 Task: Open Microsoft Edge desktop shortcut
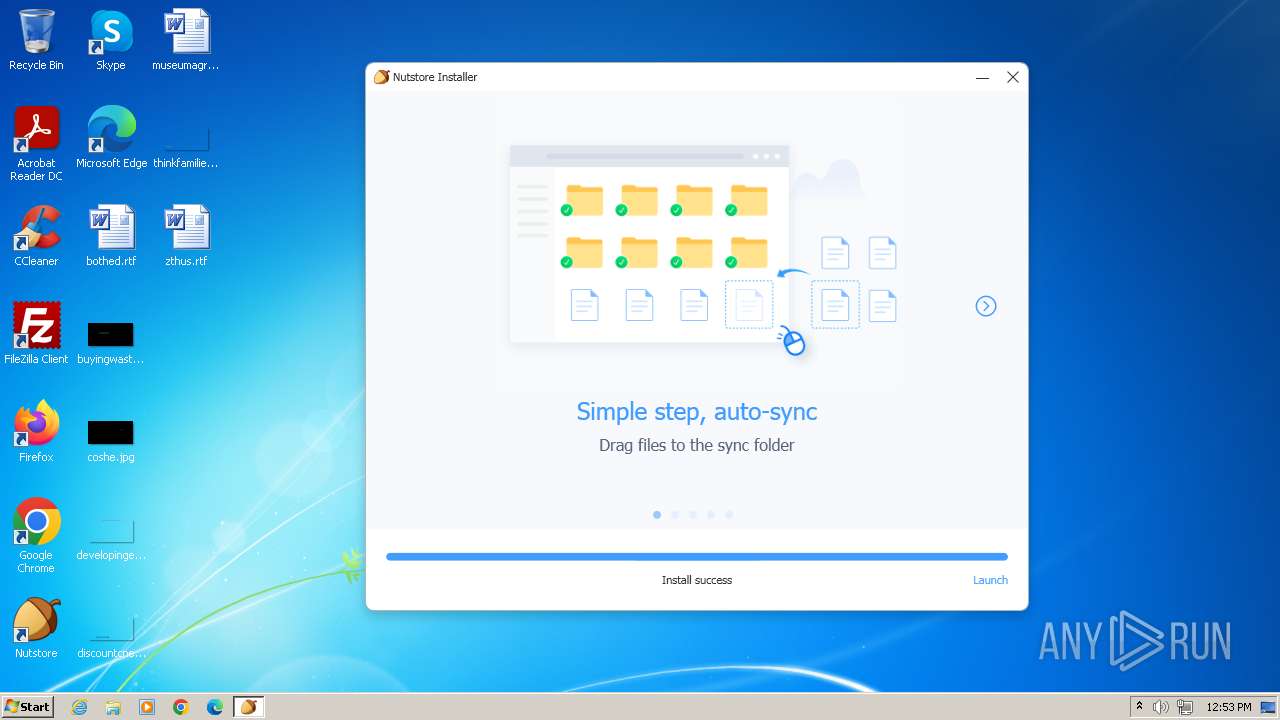(x=111, y=138)
